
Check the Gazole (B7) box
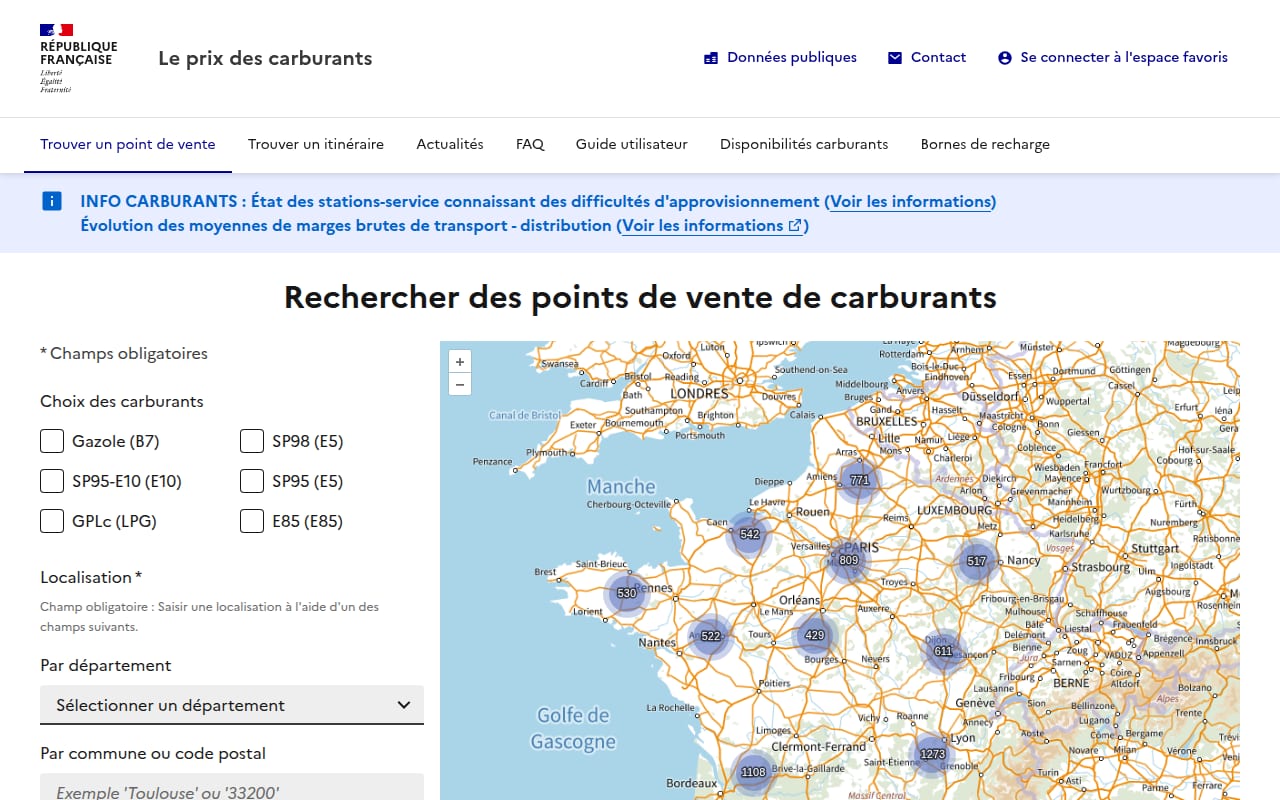pos(52,441)
